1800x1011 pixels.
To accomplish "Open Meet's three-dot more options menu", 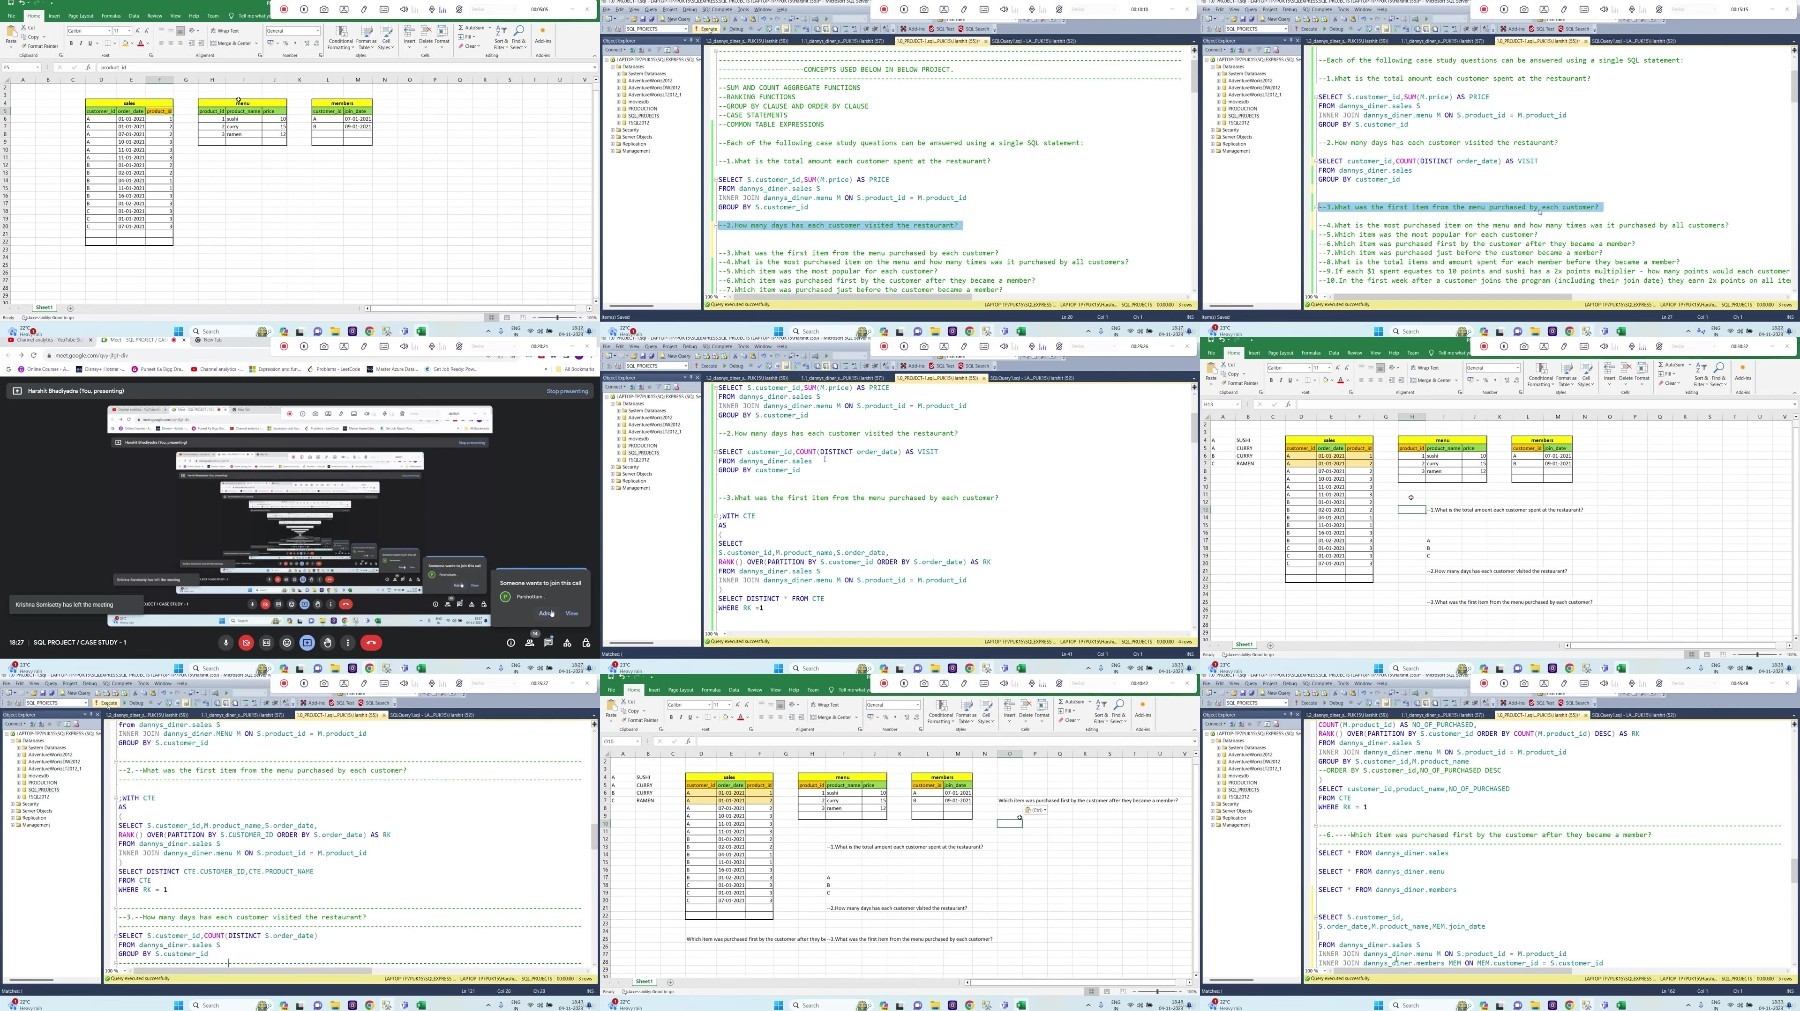I will (348, 643).
